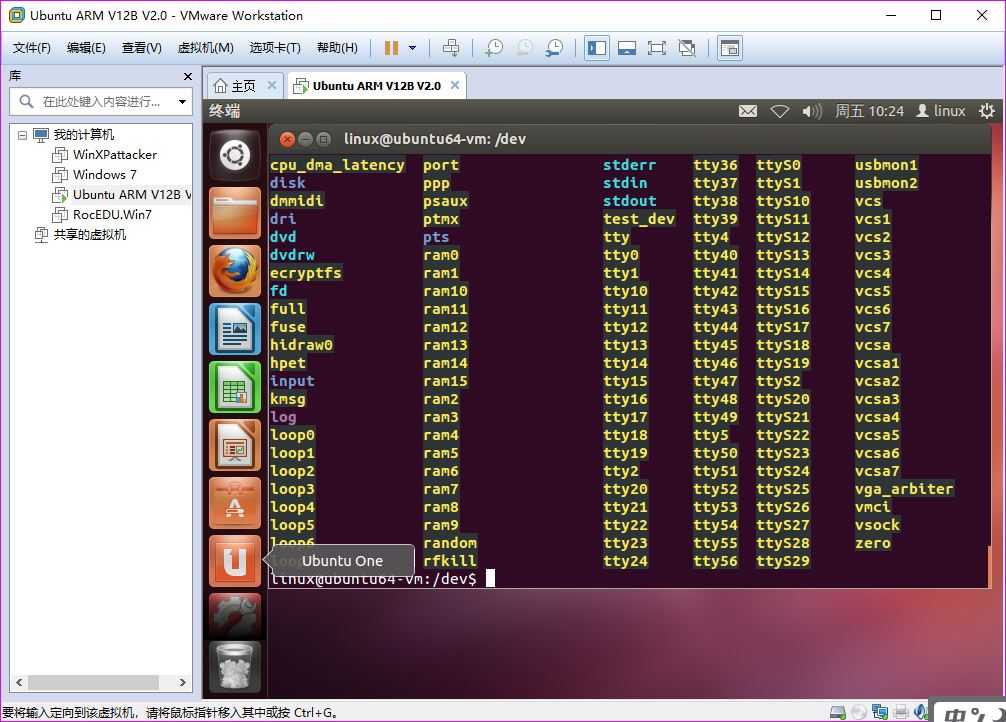Click the hard disk status icon
Screen dimensions: 1006x722
[x=837, y=712]
